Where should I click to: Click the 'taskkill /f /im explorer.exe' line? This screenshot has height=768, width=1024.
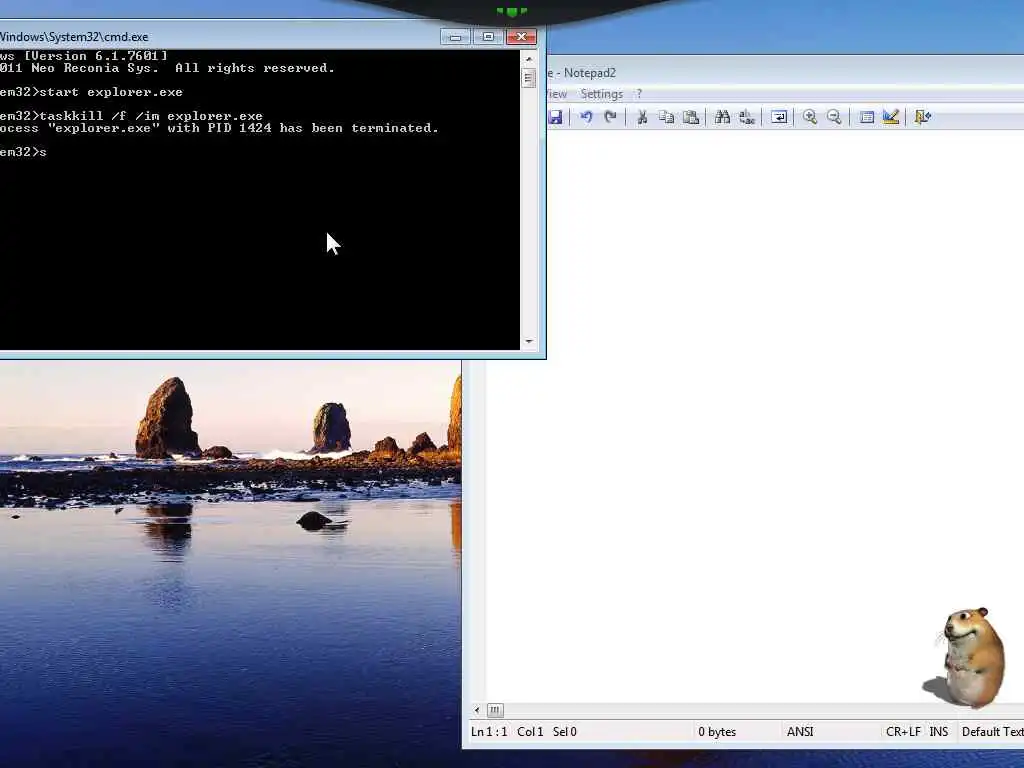[131, 116]
